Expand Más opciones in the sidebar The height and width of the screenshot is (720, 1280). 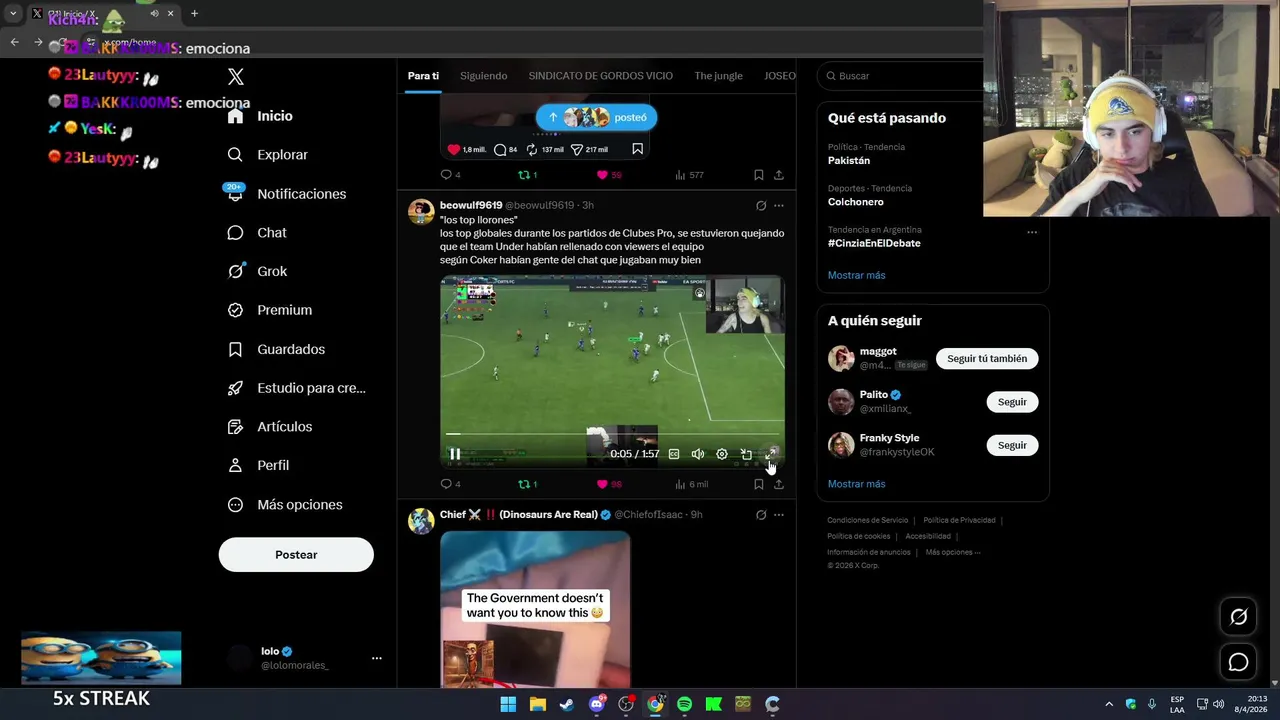tap(284, 505)
